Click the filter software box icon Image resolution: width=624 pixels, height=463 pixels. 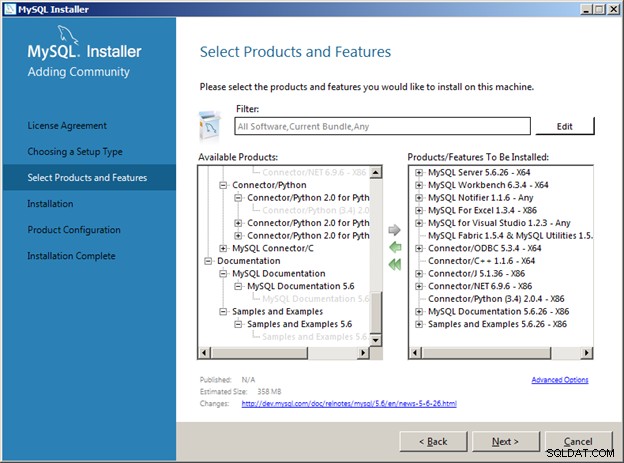pyautogui.click(x=209, y=126)
